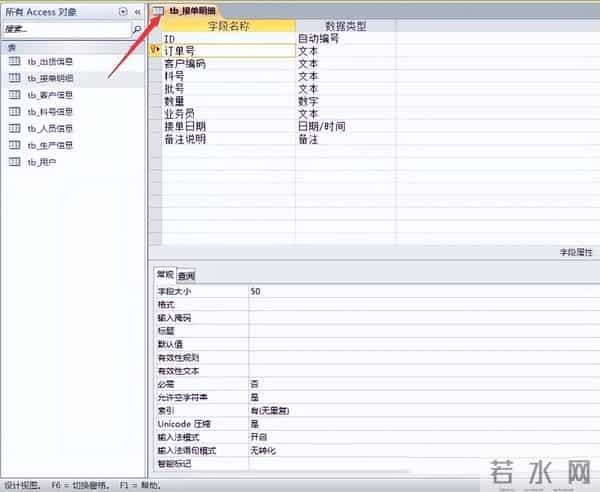The width and height of the screenshot is (600, 492).
Task: Select the 接单日期 field name cell
Action: [x=228, y=126]
